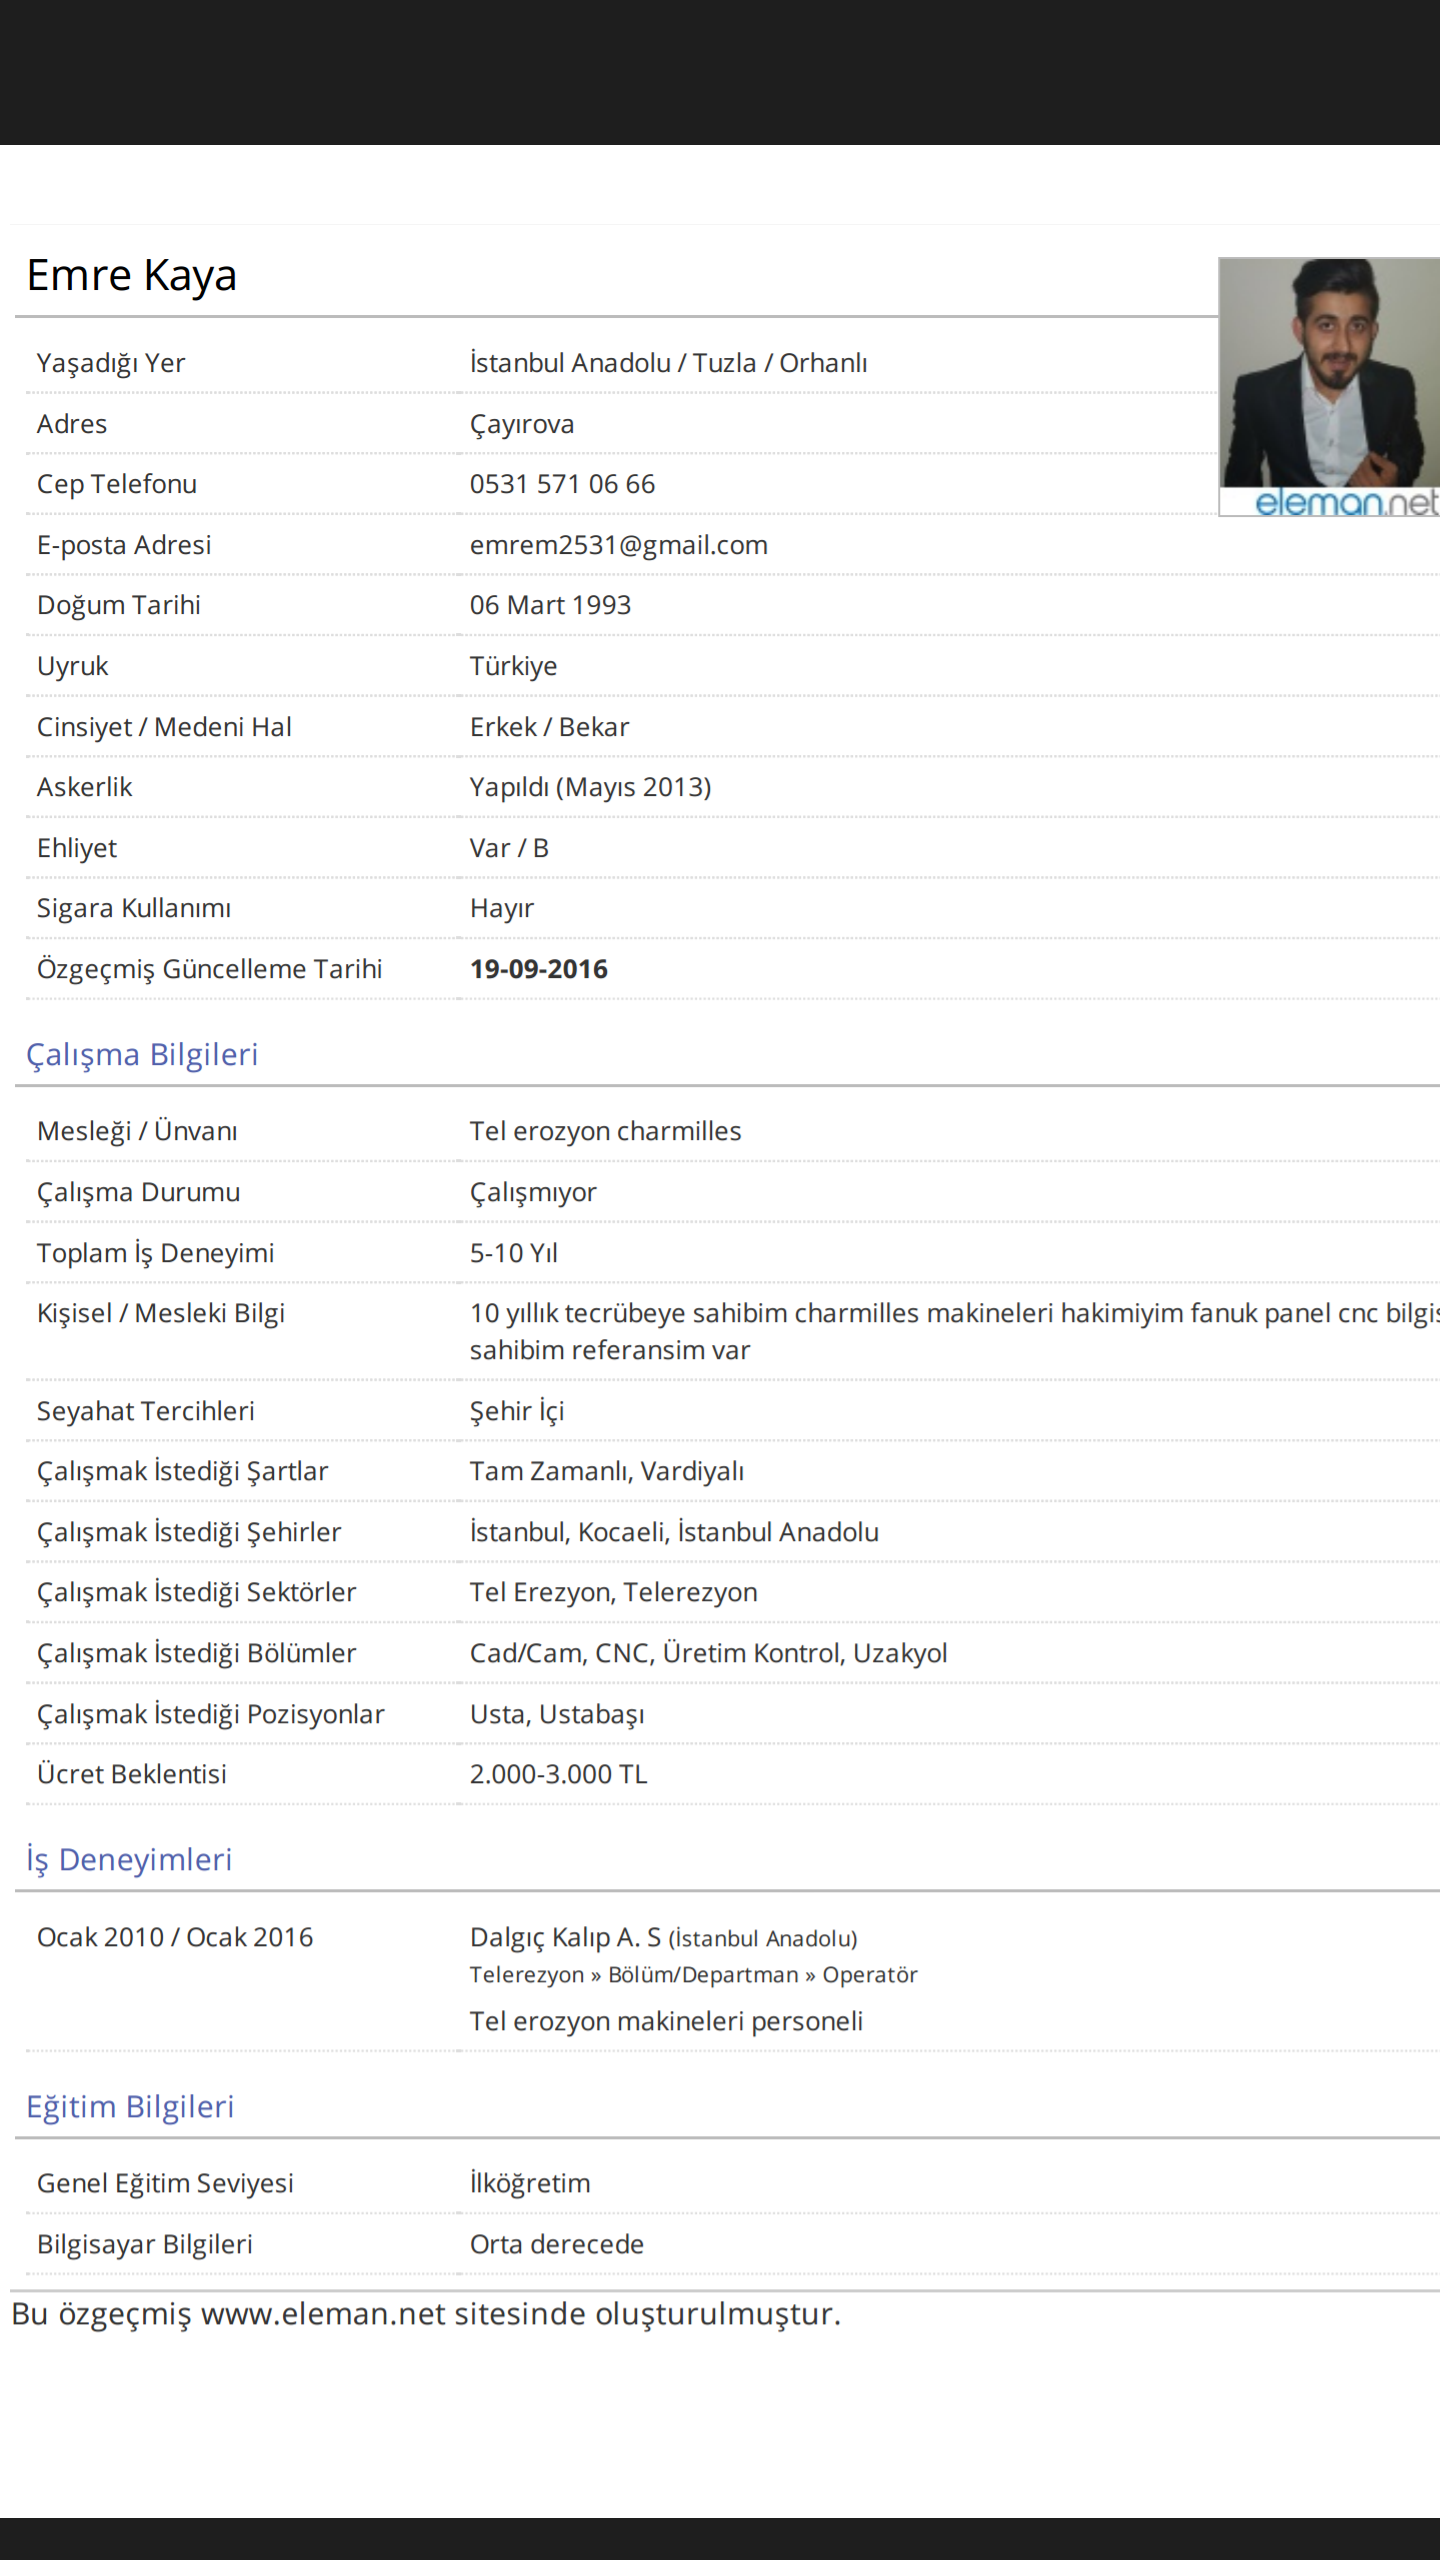The width and height of the screenshot is (1440, 2560).
Task: Click the address value "Çayırova"
Action: tap(522, 424)
